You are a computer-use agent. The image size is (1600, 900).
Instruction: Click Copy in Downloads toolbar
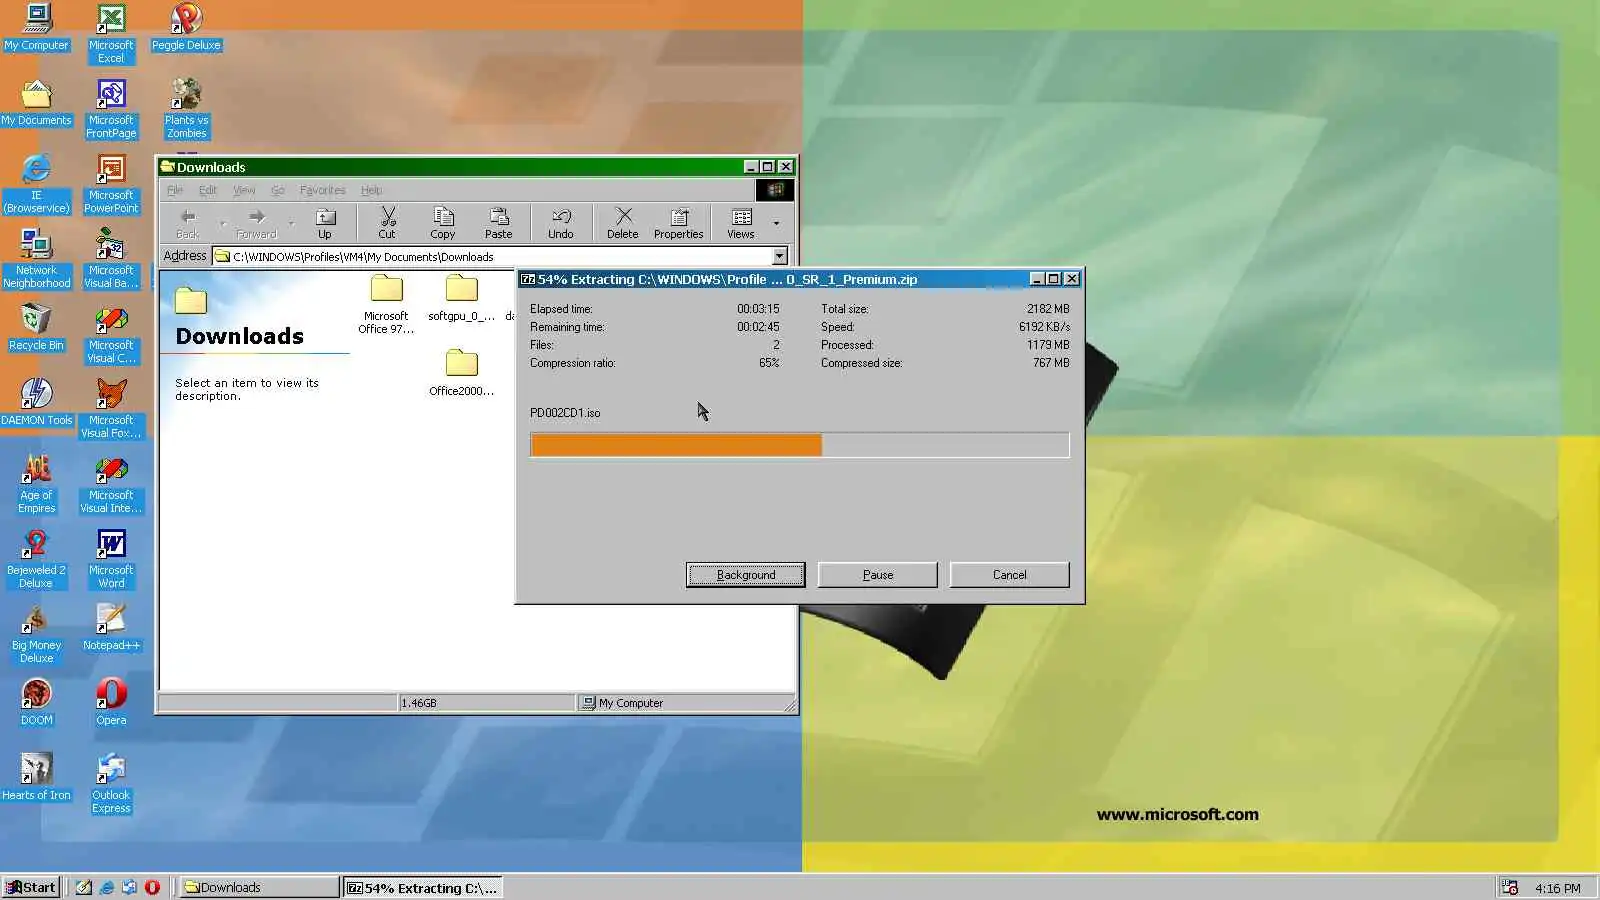[x=443, y=223]
